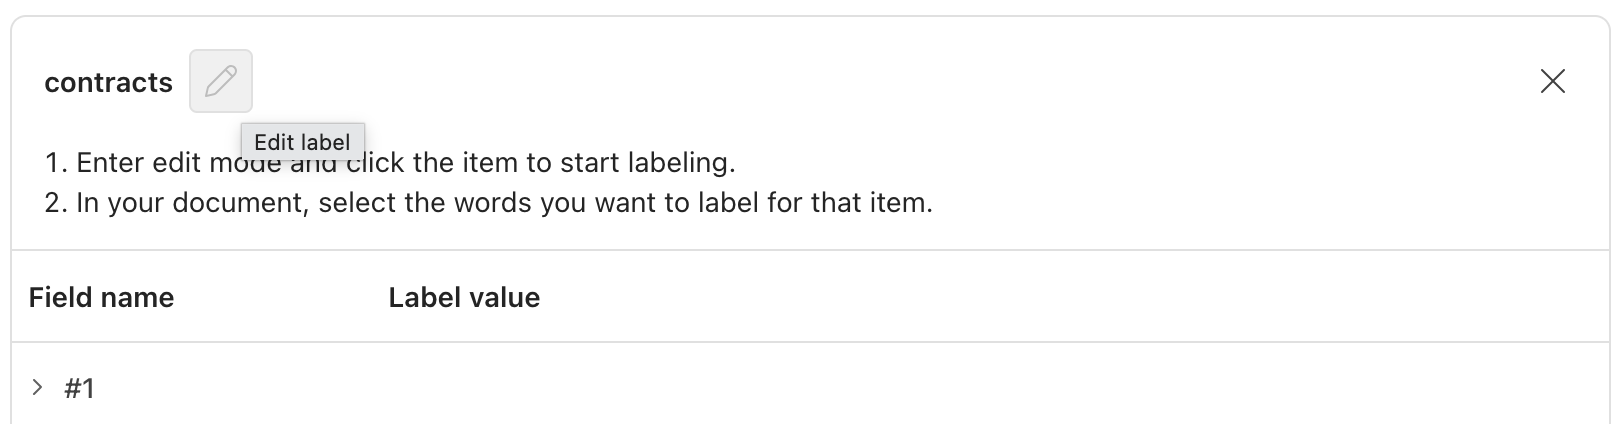Click the X at the panel's top right

[1552, 81]
